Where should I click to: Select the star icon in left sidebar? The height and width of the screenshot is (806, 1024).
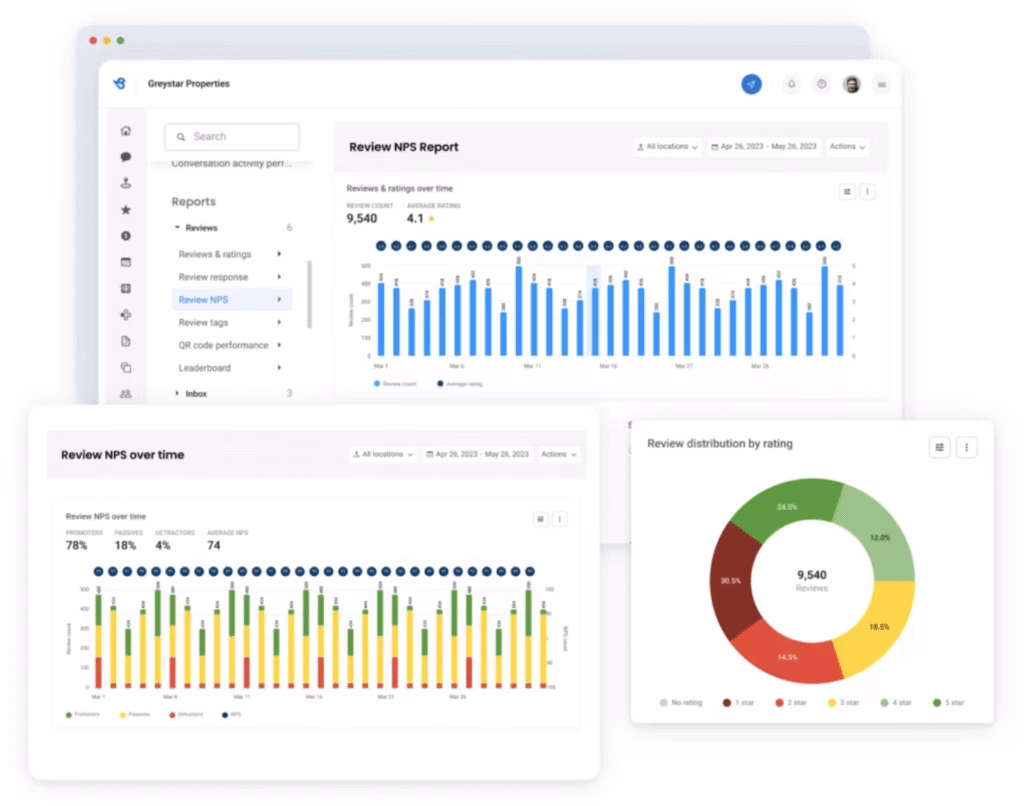tap(126, 210)
